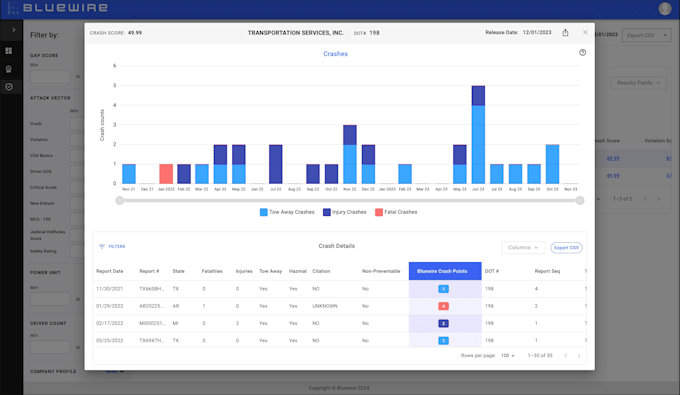Click the share icon in the modal header

[x=565, y=33]
